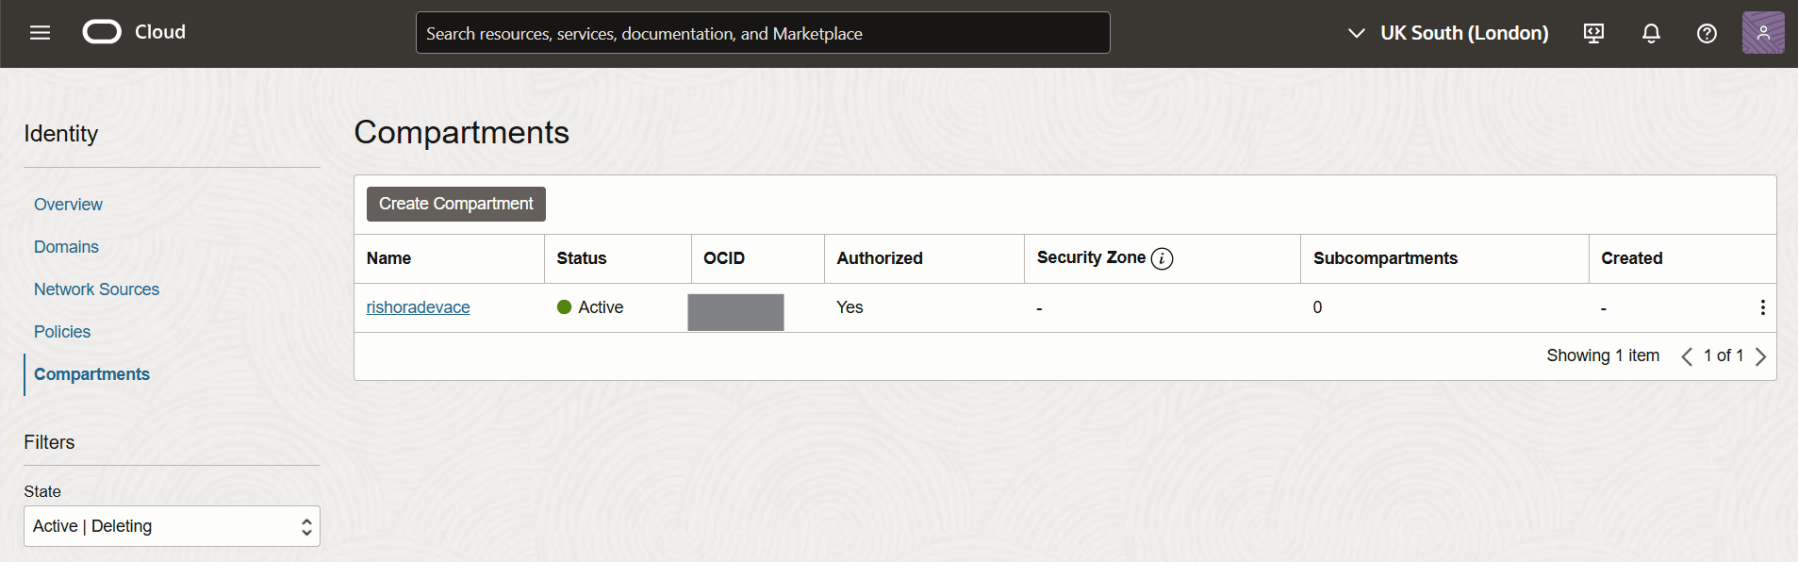Open the notifications bell
The width and height of the screenshot is (1798, 562).
(x=1651, y=33)
